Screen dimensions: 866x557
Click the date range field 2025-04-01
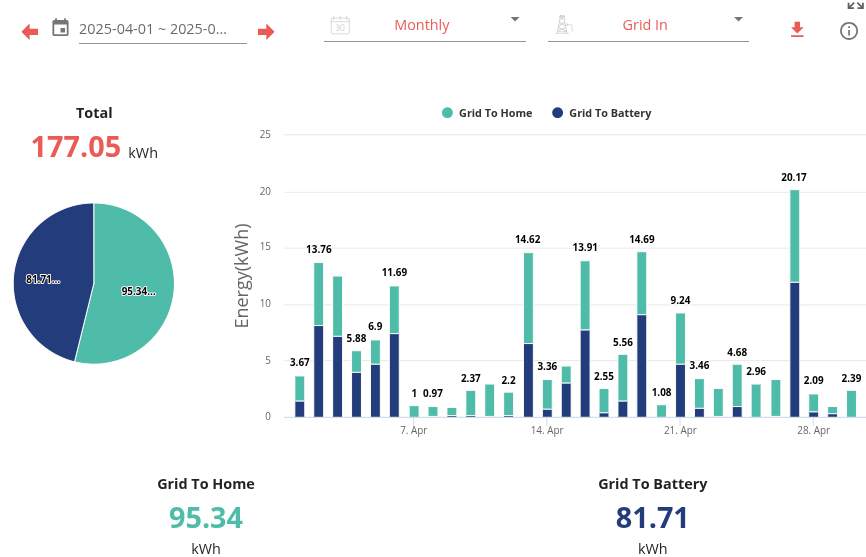162,29
